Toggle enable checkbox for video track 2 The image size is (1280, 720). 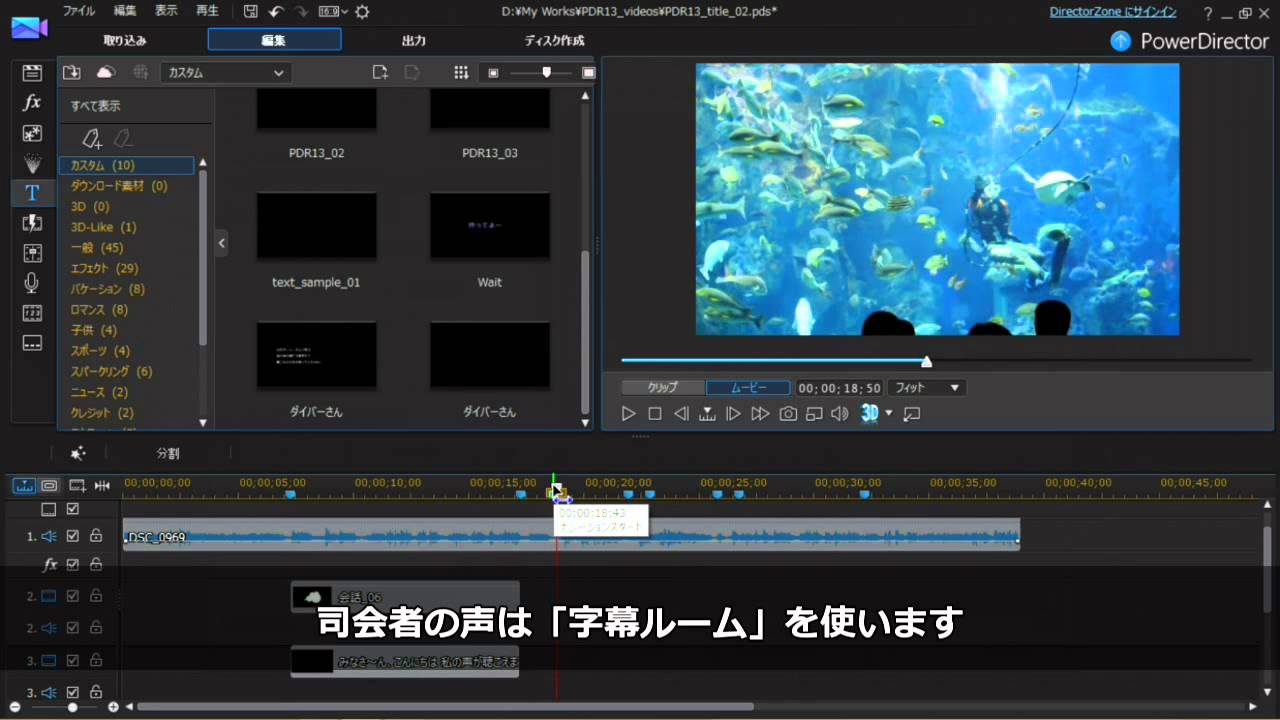[72, 596]
